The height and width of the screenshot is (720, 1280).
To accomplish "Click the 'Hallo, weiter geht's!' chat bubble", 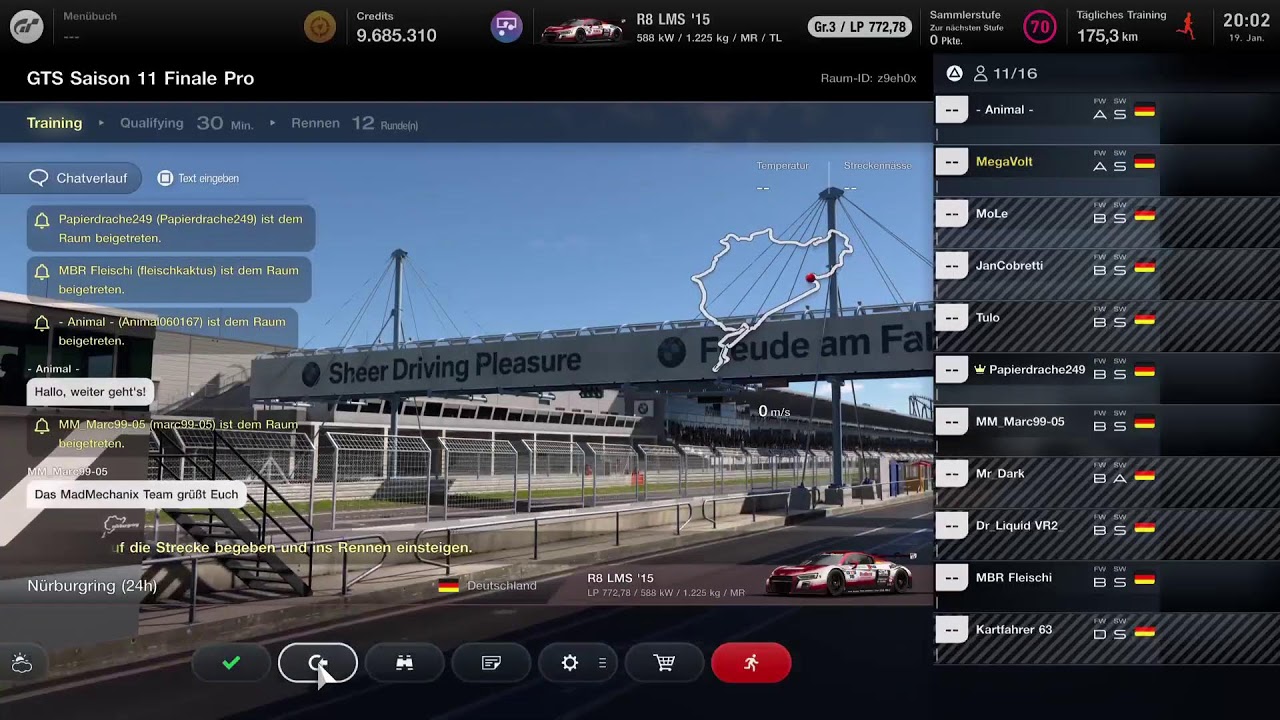I will (91, 392).
